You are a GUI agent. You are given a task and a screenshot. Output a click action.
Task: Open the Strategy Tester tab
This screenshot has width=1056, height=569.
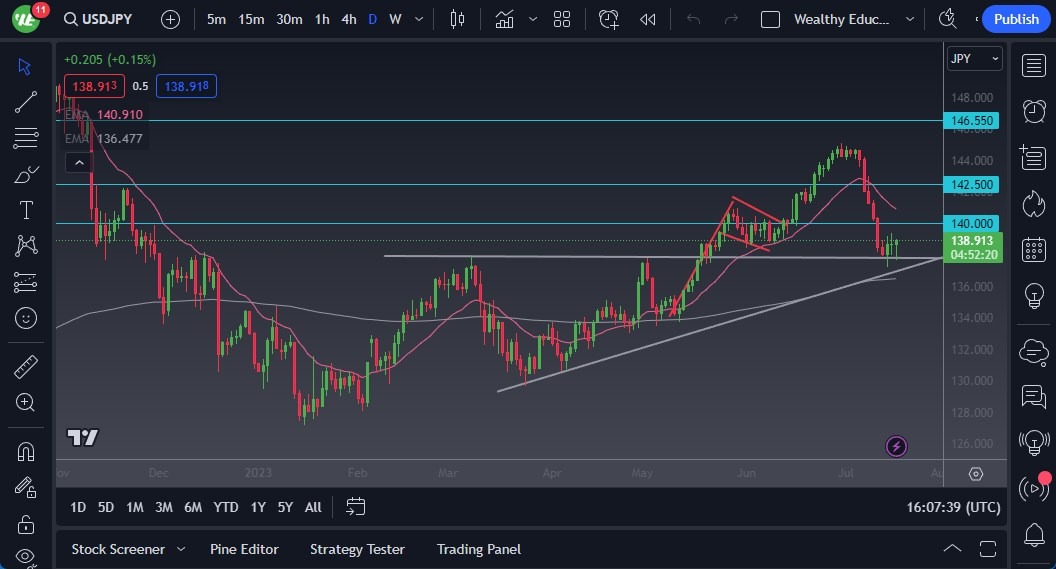(x=357, y=549)
